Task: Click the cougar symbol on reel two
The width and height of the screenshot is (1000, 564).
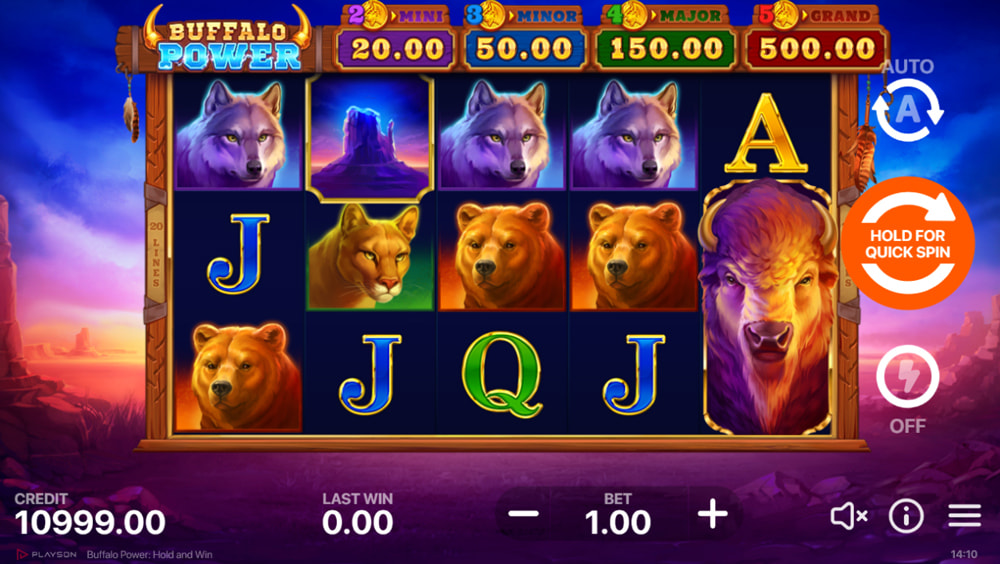Action: [370, 256]
